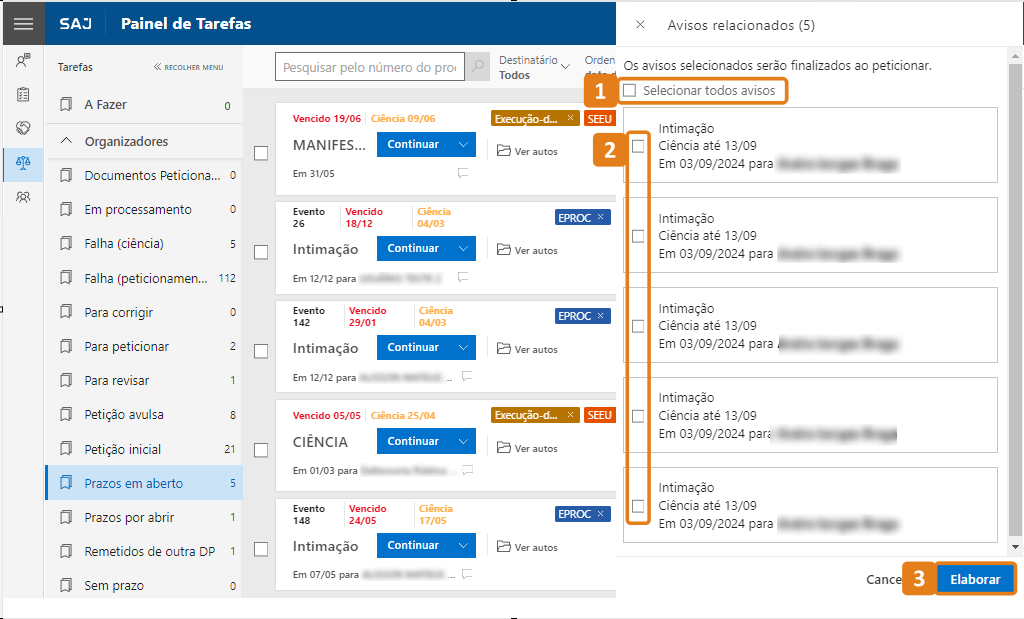Click the Avisos panel scrollbar down arrow
Image resolution: width=1024 pixels, height=619 pixels.
coord(1016,547)
